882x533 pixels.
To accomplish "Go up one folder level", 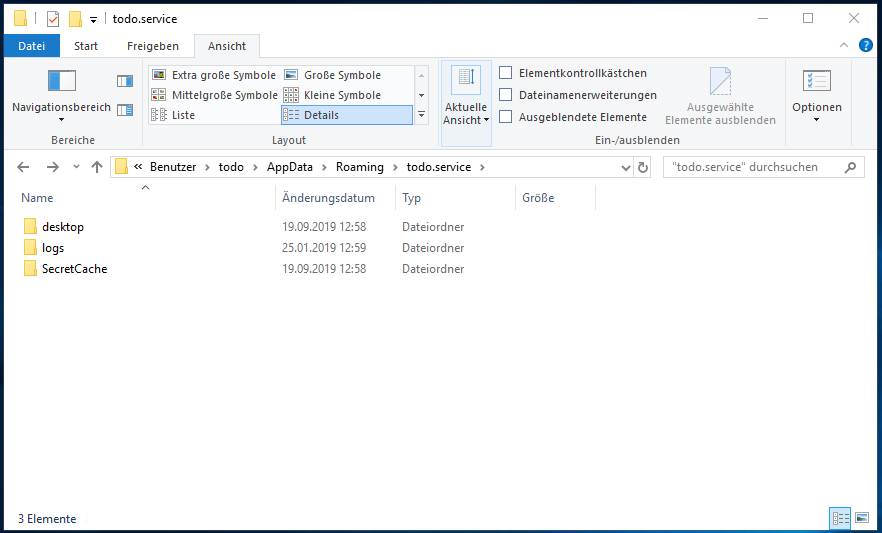I will click(97, 167).
